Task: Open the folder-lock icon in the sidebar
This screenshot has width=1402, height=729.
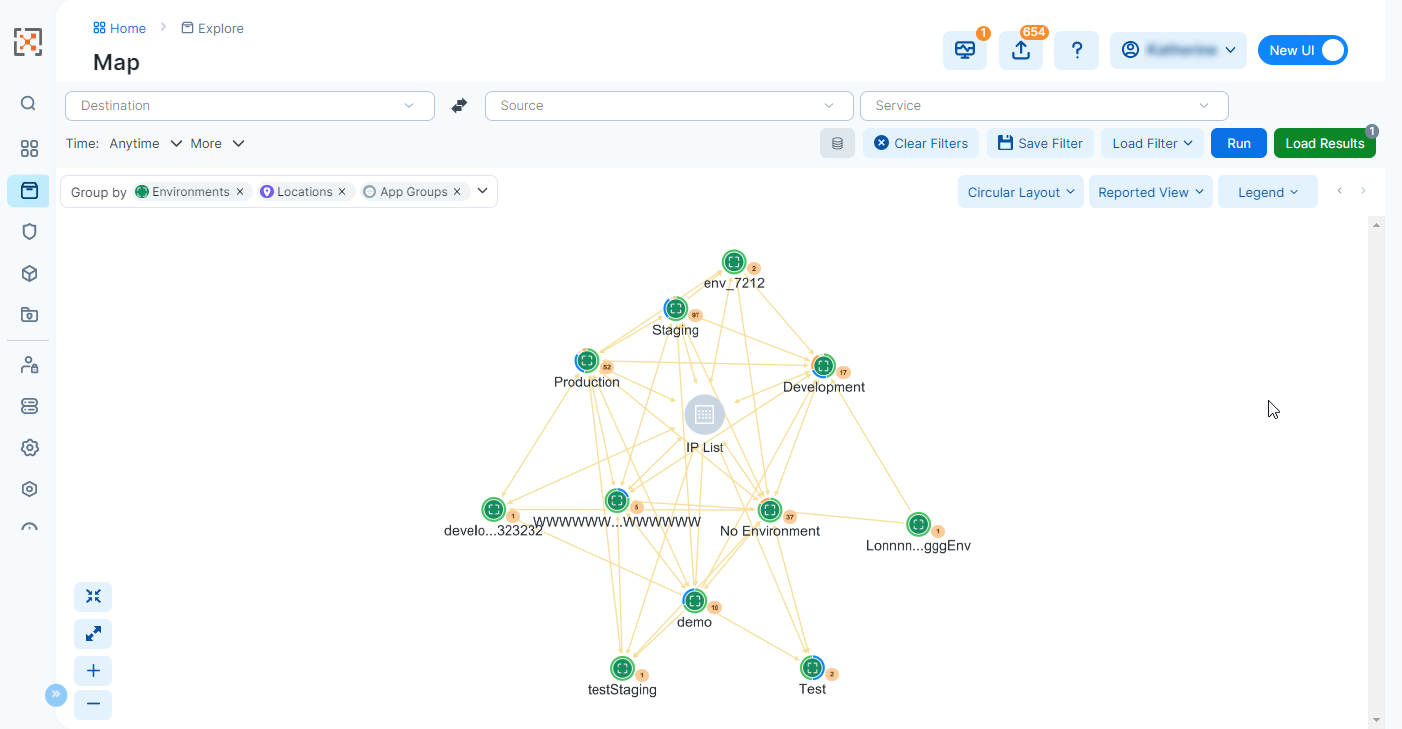Action: [29, 314]
